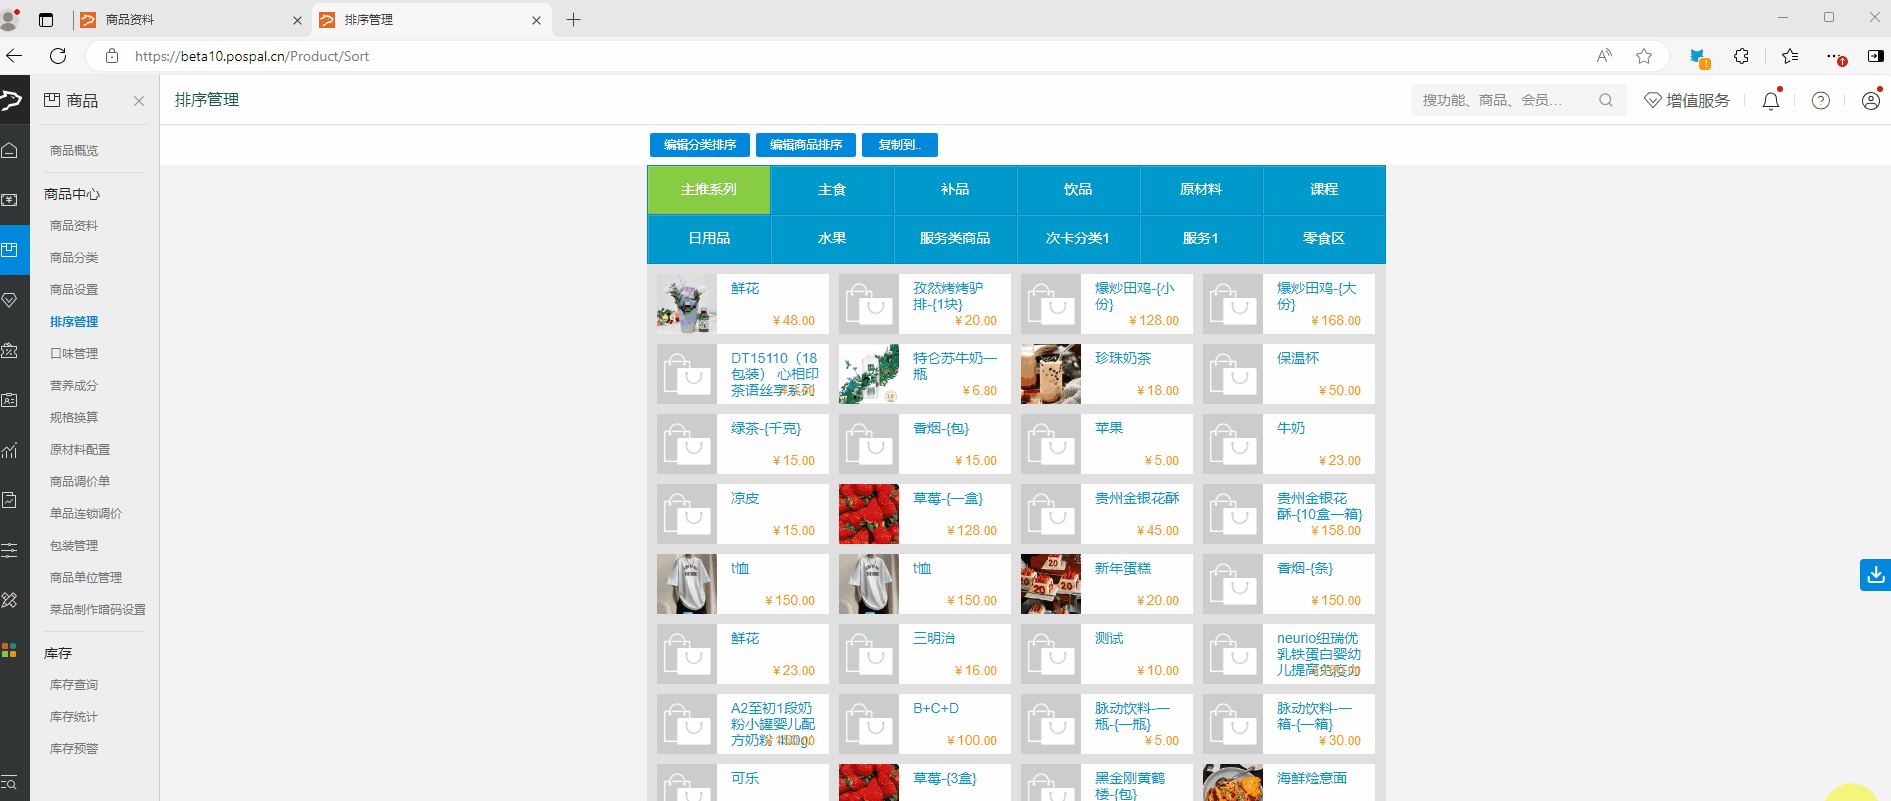Select the active product module icon
The image size is (1891, 801).
point(10,250)
